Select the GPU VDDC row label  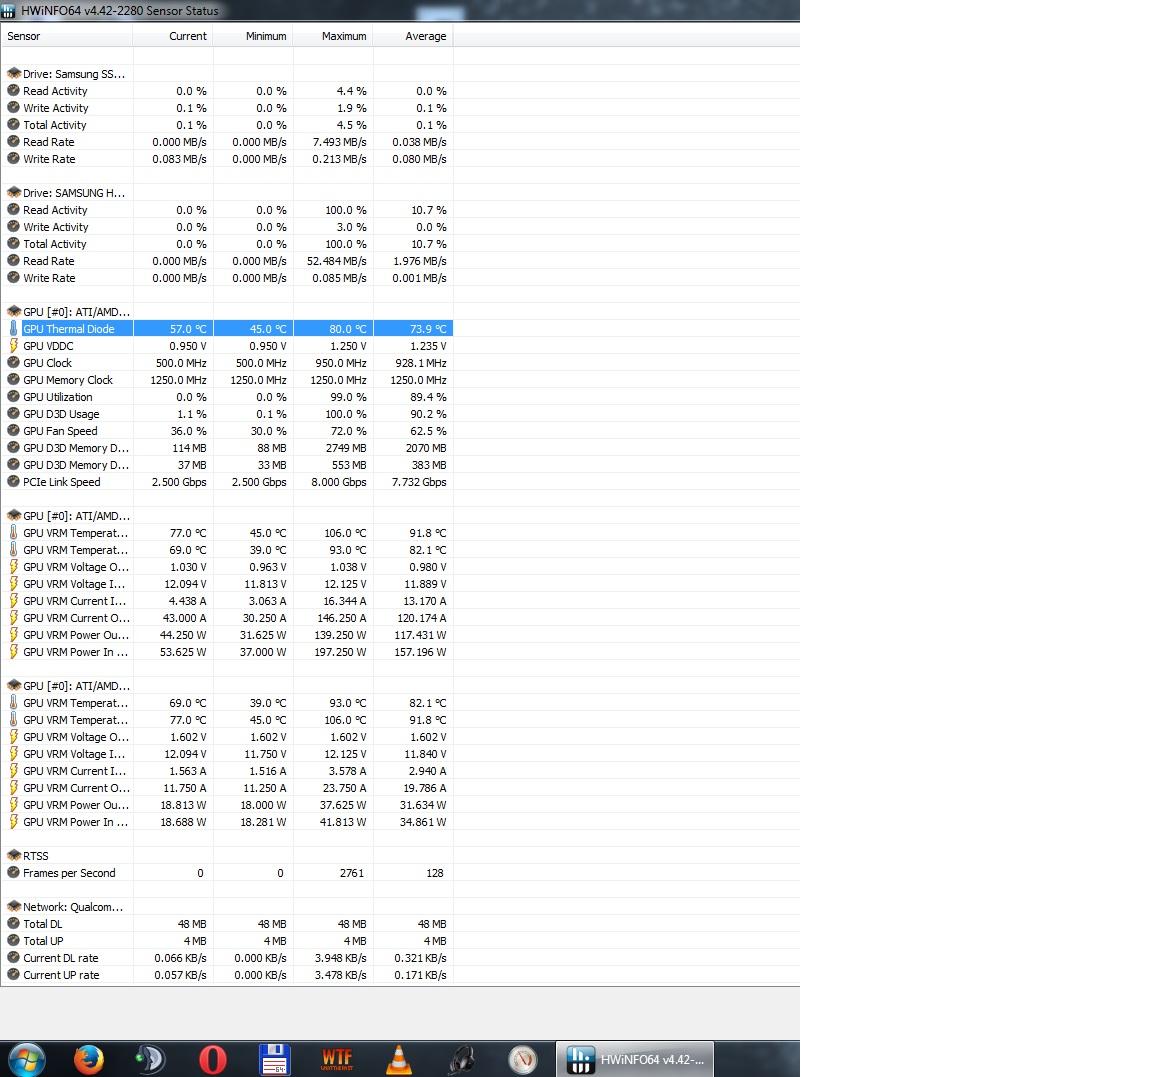[x=48, y=345]
